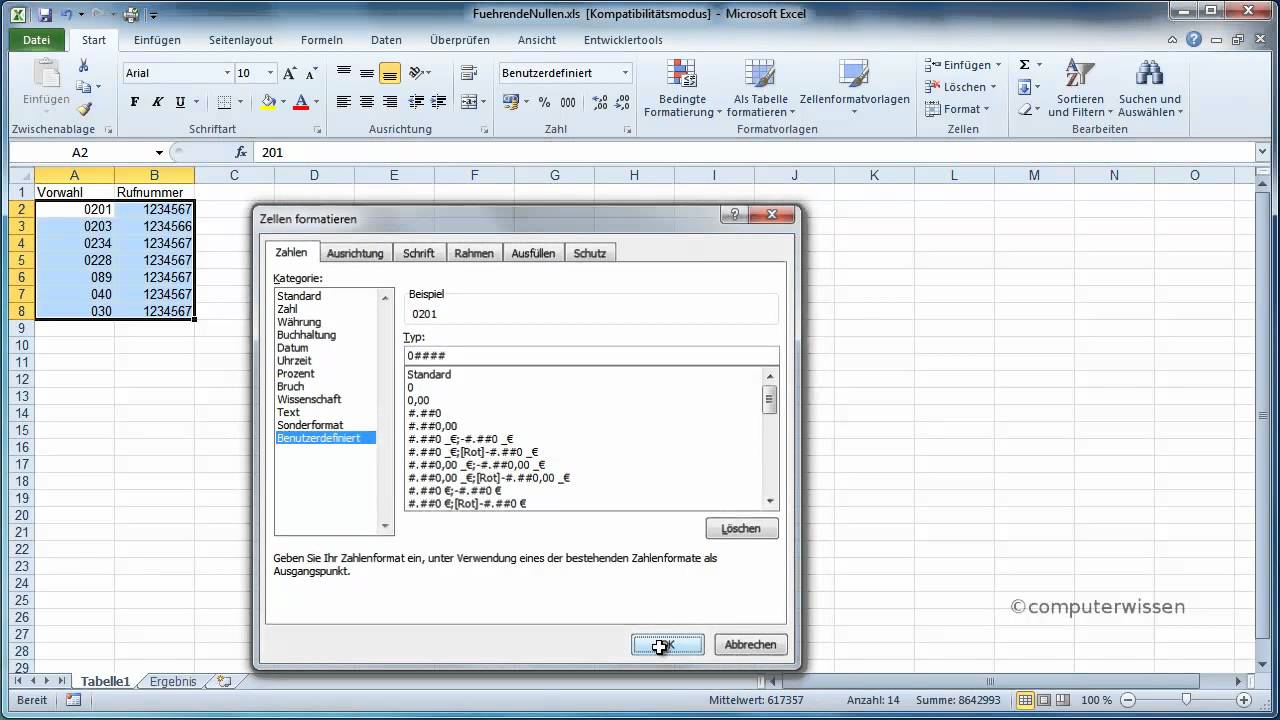Expand the Benutzerdefiniert number format dropdown

(x=625, y=73)
